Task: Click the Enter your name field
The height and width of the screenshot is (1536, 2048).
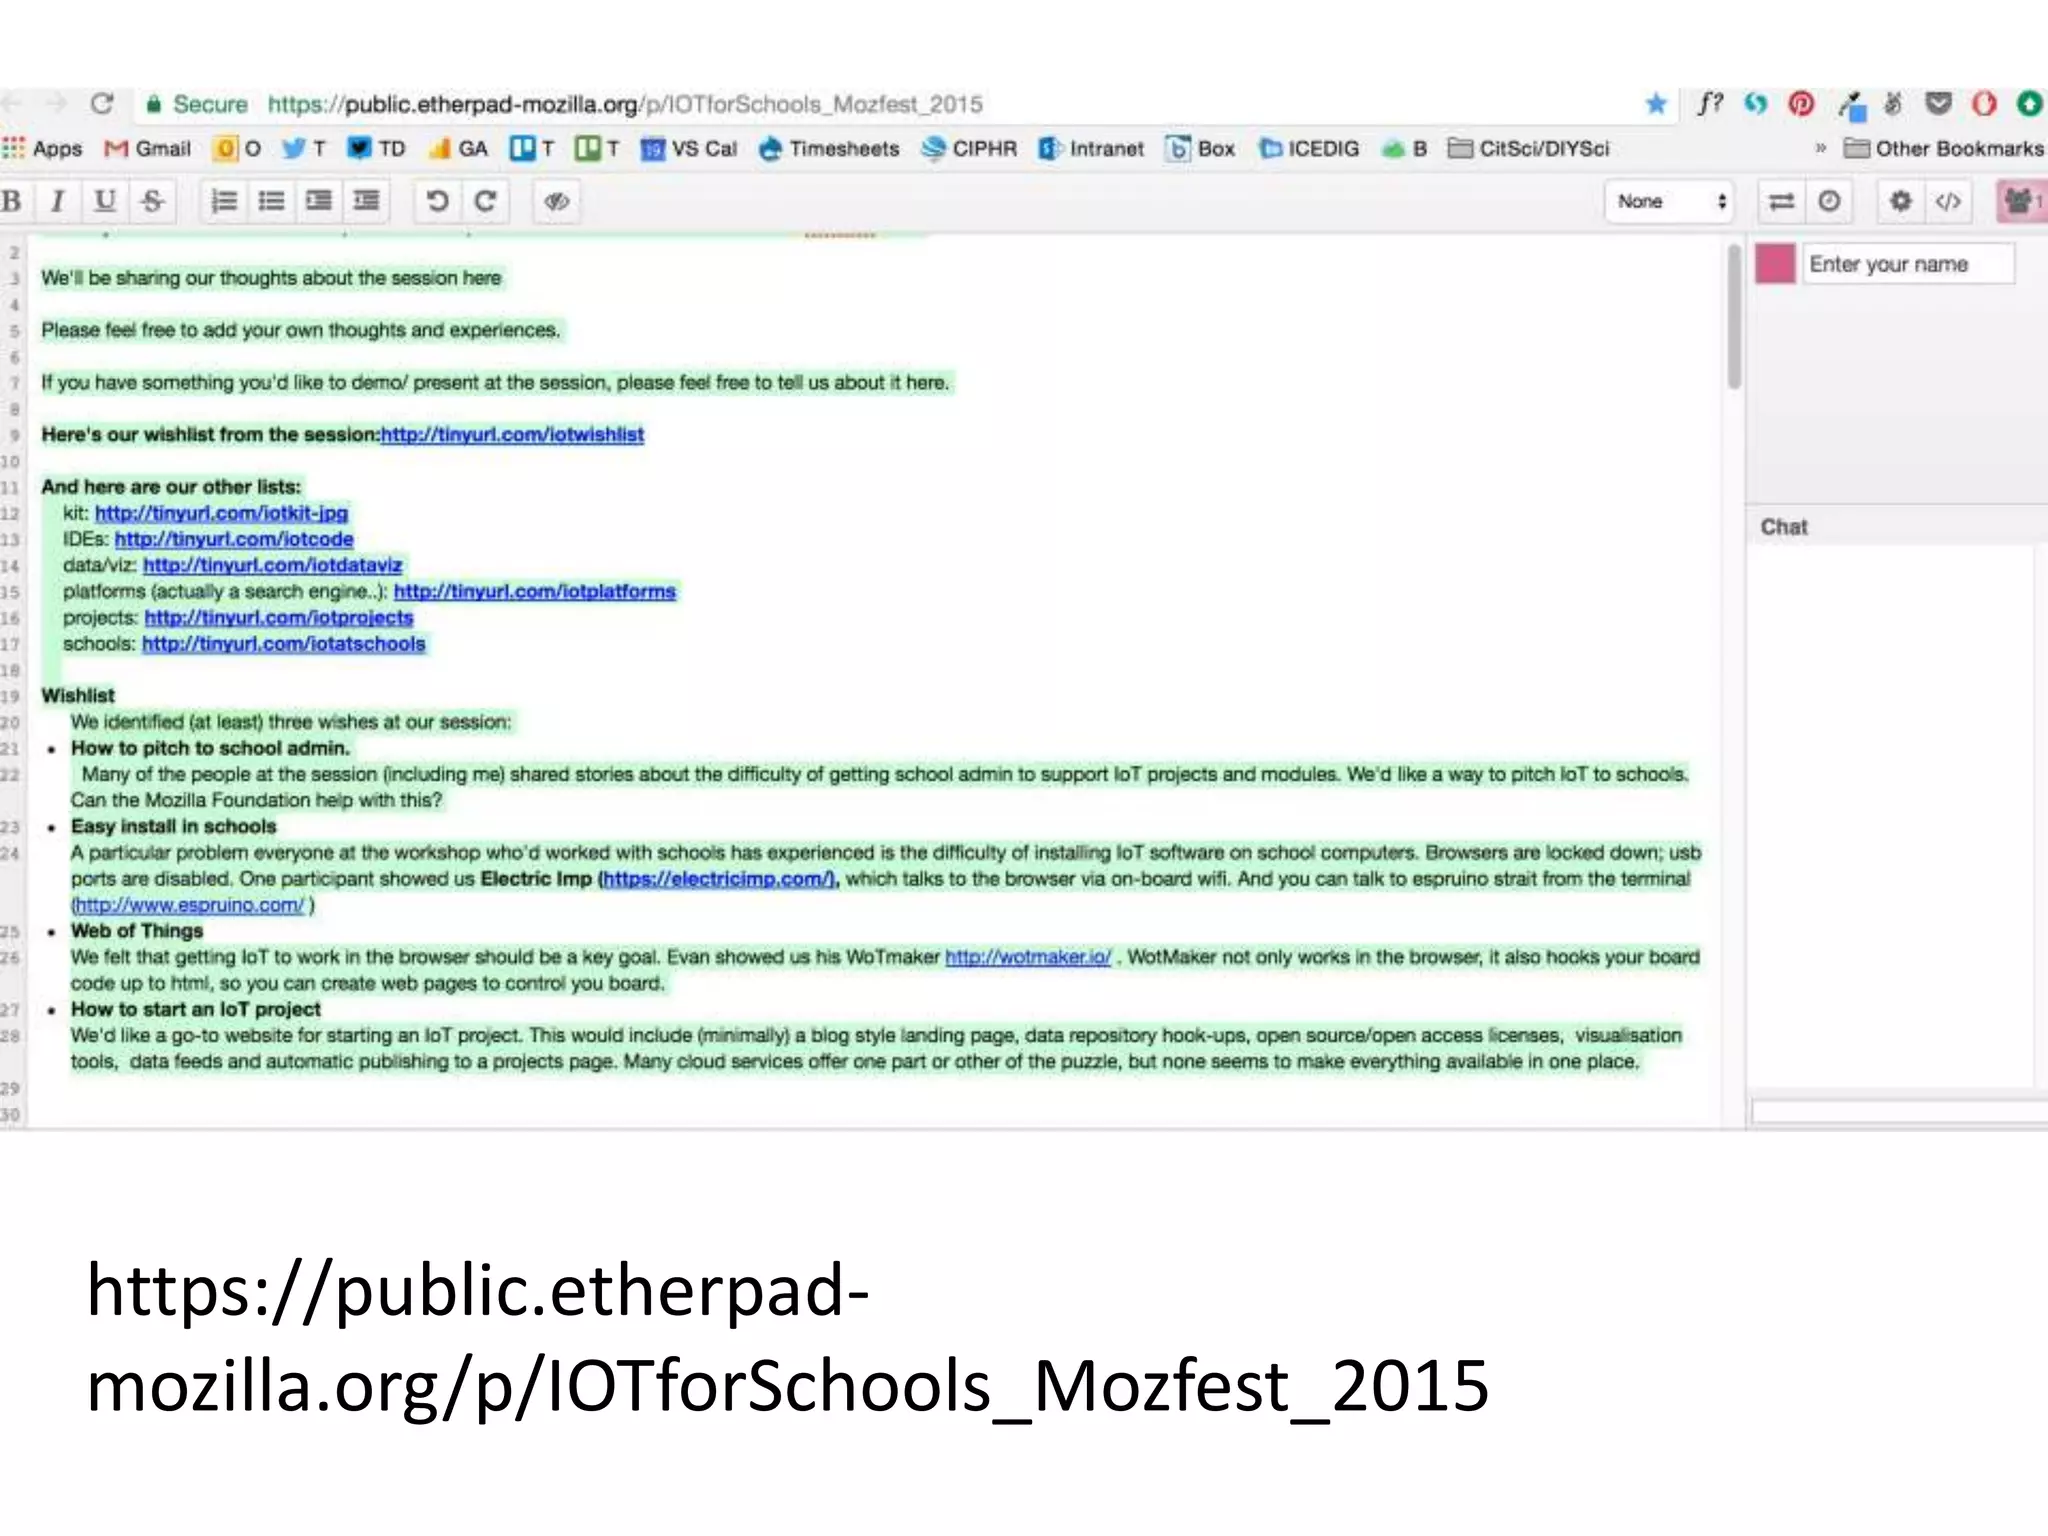Action: click(1908, 264)
